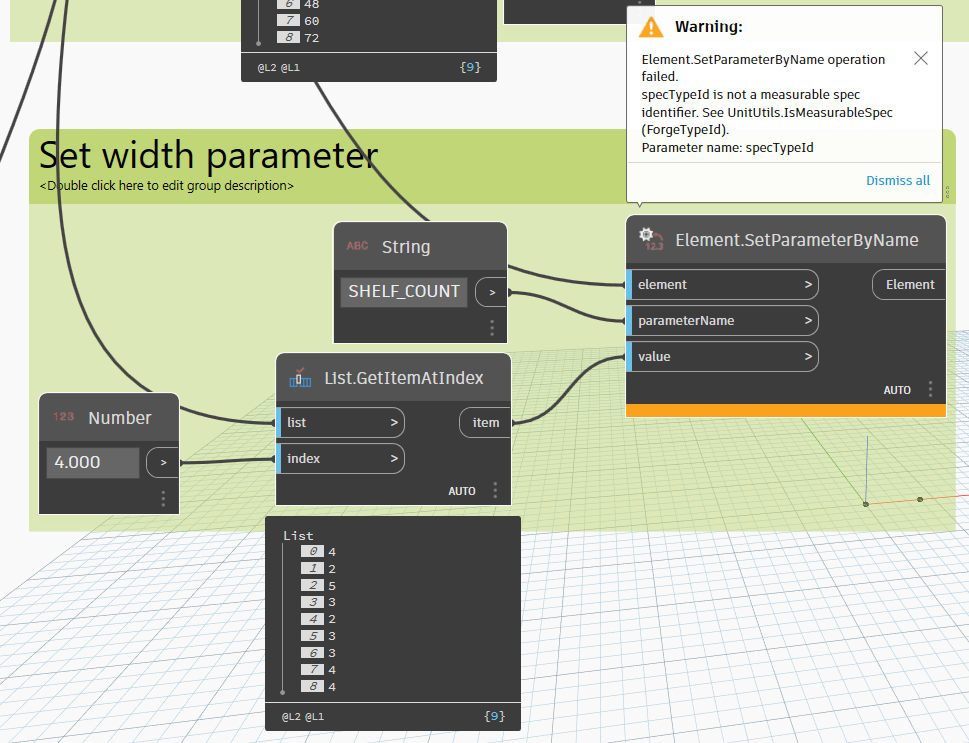Click the group description placeholder text
The height and width of the screenshot is (743, 969).
click(x=166, y=185)
